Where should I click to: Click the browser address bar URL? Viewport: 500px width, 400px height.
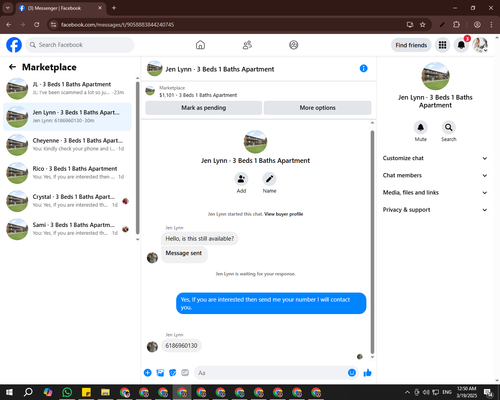coord(117,25)
